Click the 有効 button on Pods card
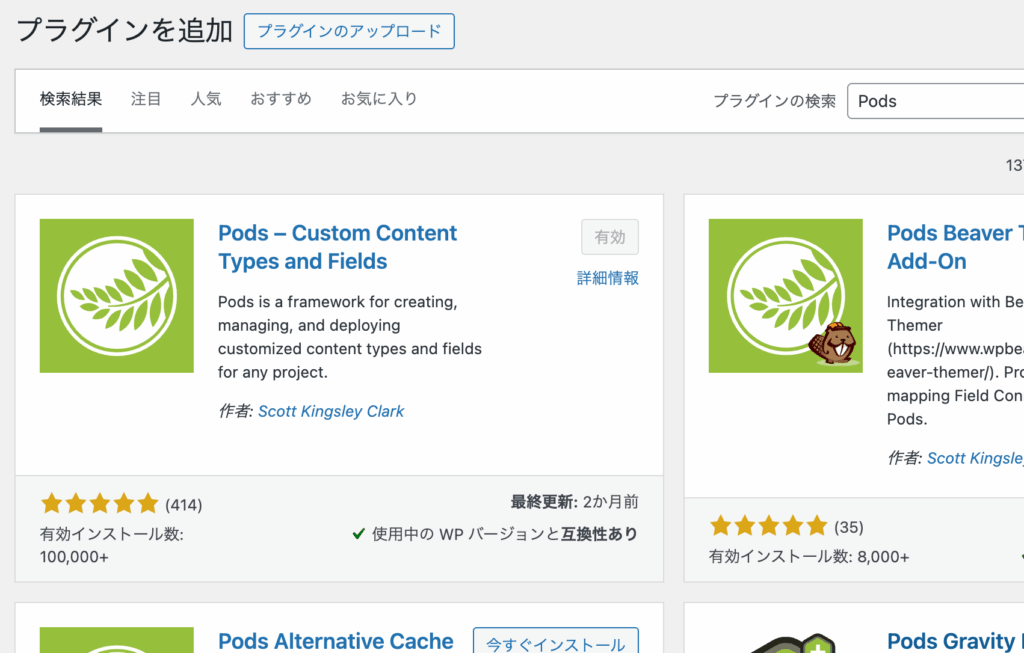The image size is (1024, 653). click(609, 237)
